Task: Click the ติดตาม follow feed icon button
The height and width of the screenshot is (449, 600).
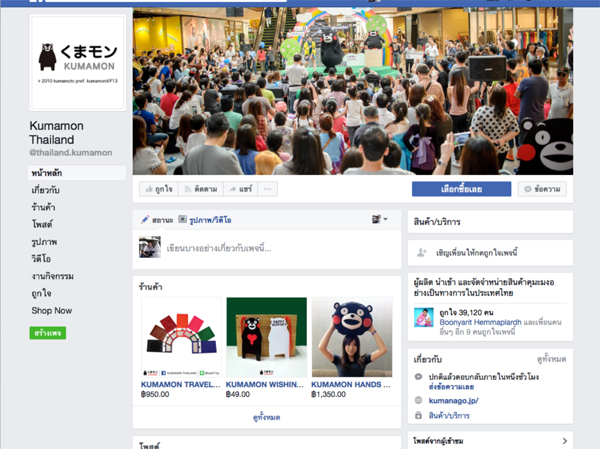Action: (x=201, y=189)
